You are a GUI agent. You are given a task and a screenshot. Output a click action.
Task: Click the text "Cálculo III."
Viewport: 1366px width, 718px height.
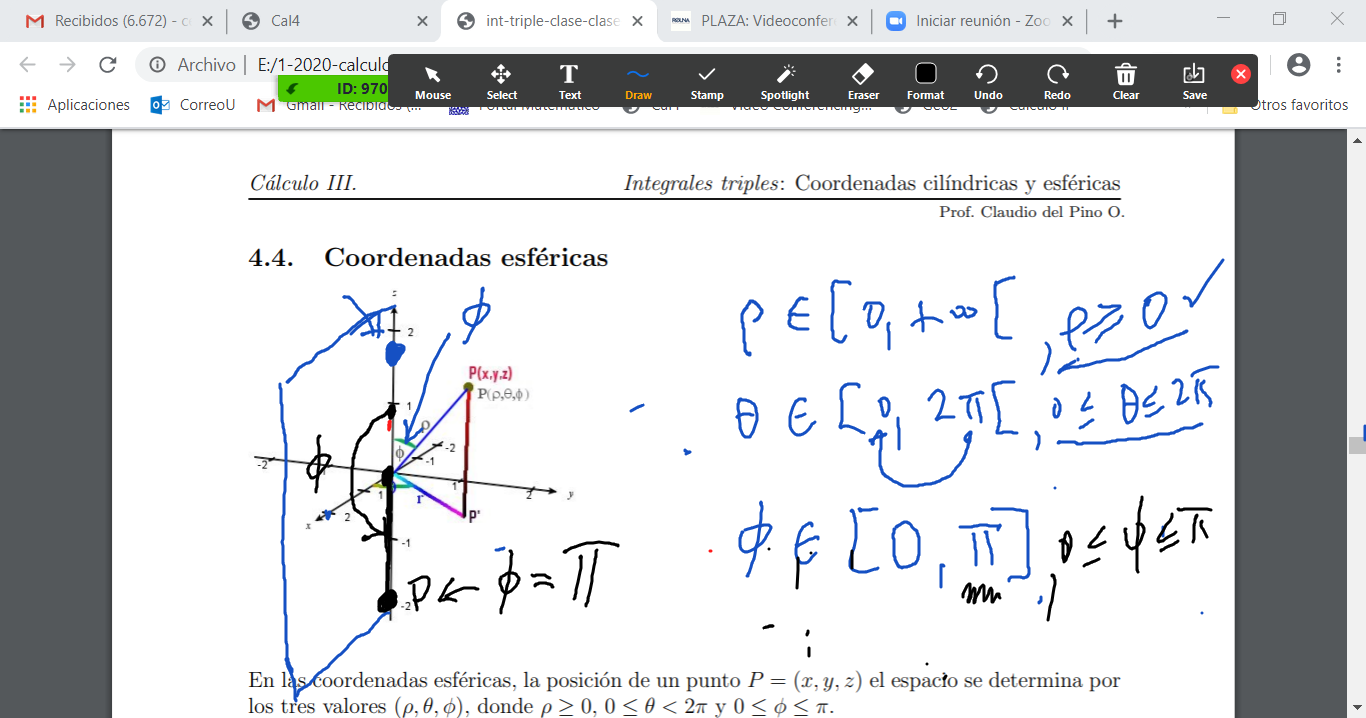pos(303,184)
